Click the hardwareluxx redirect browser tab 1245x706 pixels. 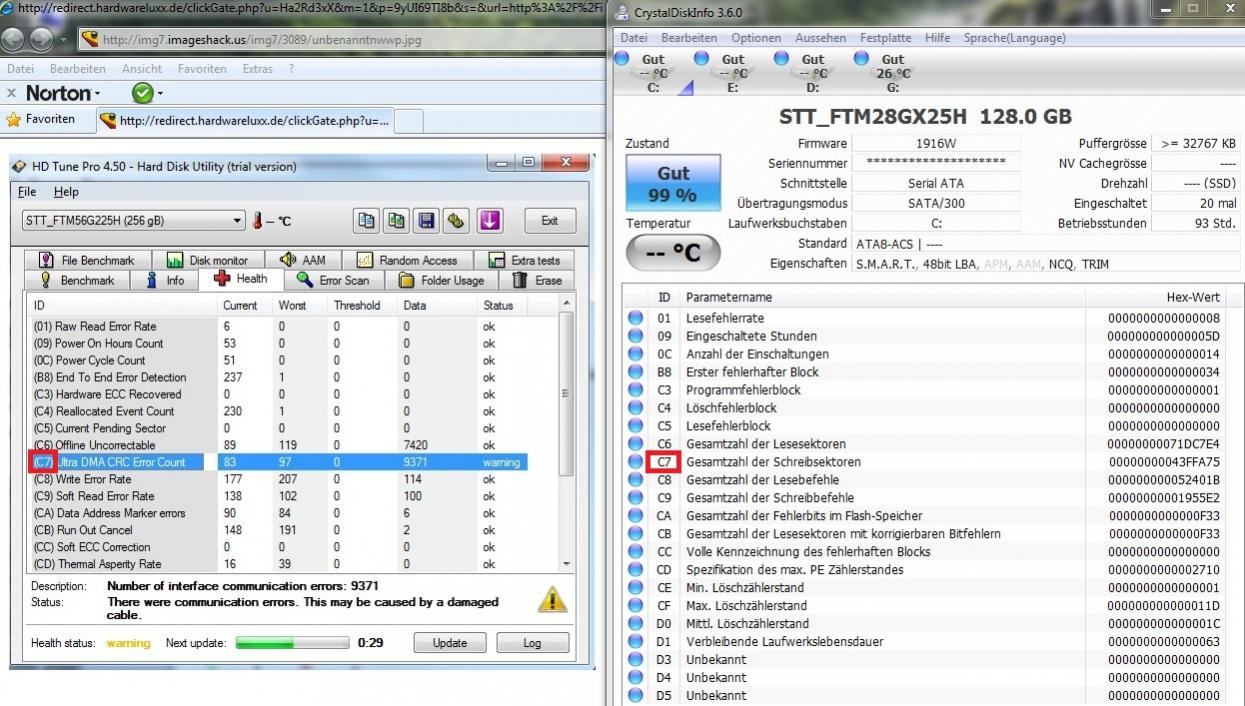[x=245, y=121]
